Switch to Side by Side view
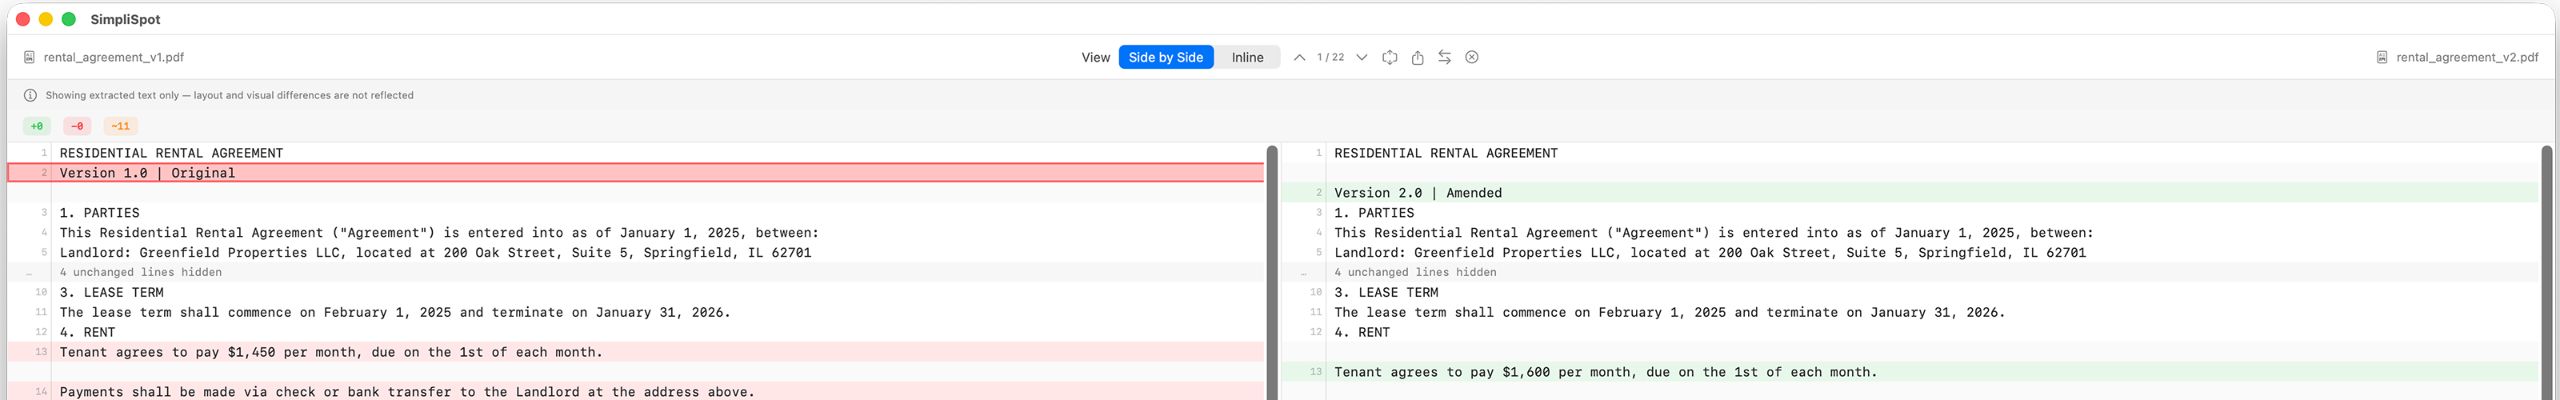 click(x=1165, y=58)
